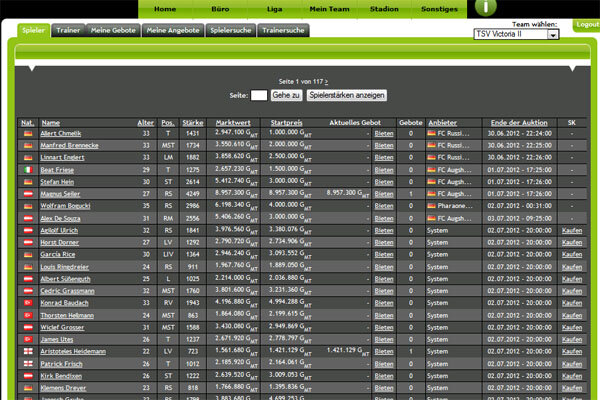Viewport: 600px width, 400px height.
Task: Open player Cedric Grassmann profile
Action: point(67,291)
